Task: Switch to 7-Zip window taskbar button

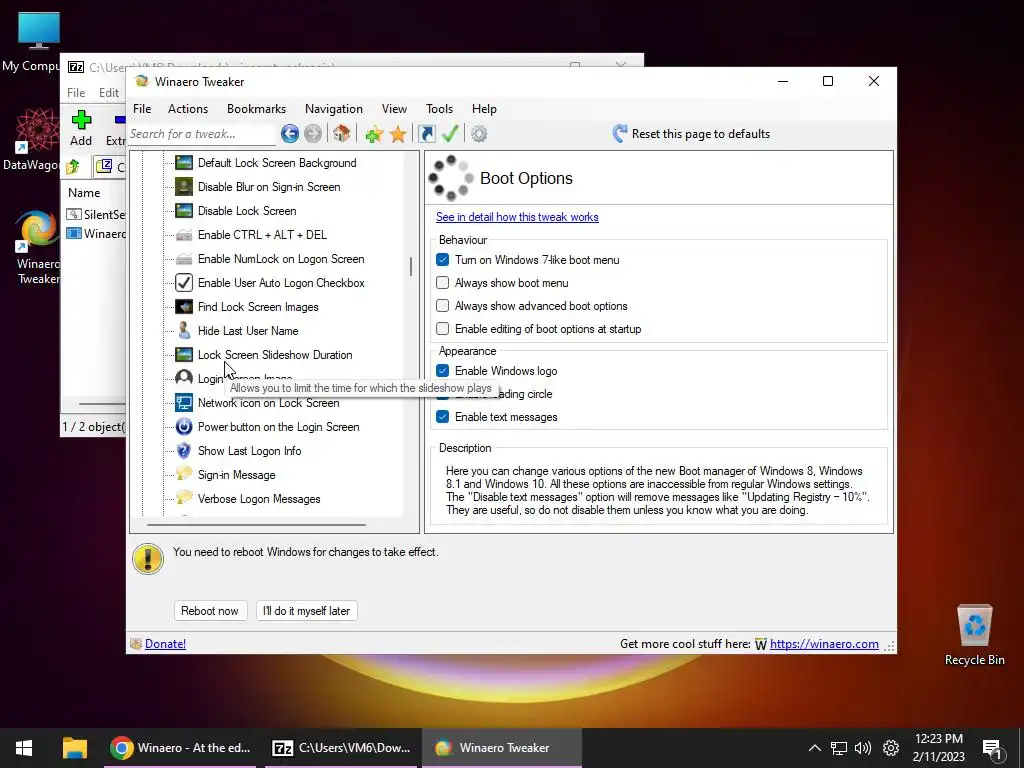Action: tap(341, 748)
